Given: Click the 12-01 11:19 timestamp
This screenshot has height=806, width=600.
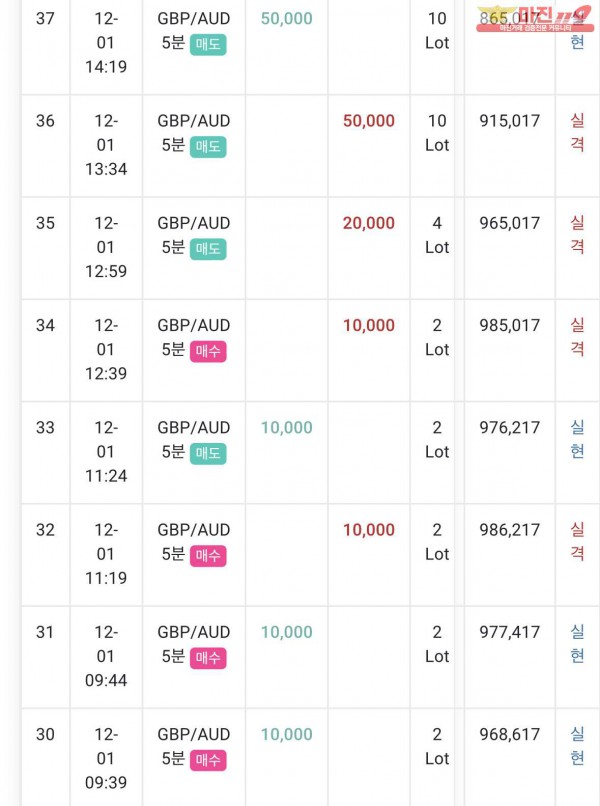Looking at the screenshot, I should coord(106,554).
